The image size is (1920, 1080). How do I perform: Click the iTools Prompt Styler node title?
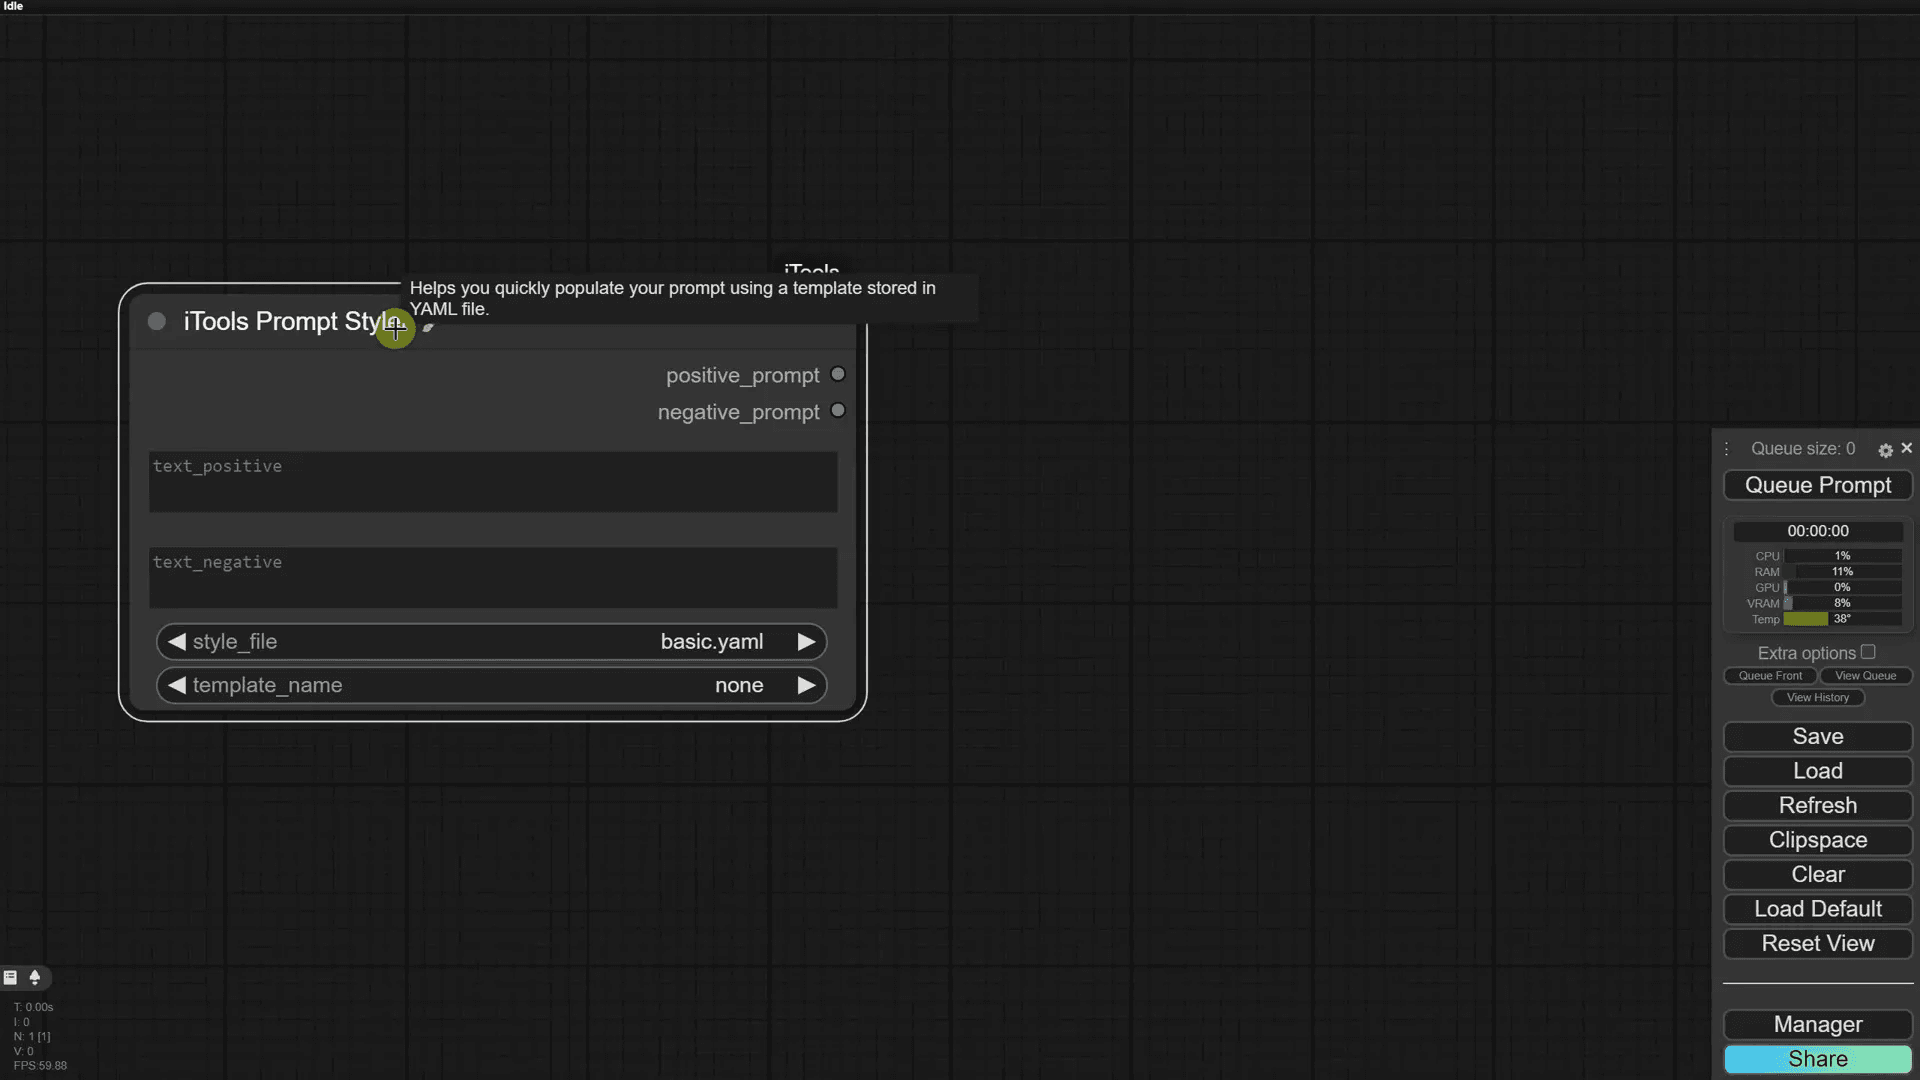click(294, 321)
